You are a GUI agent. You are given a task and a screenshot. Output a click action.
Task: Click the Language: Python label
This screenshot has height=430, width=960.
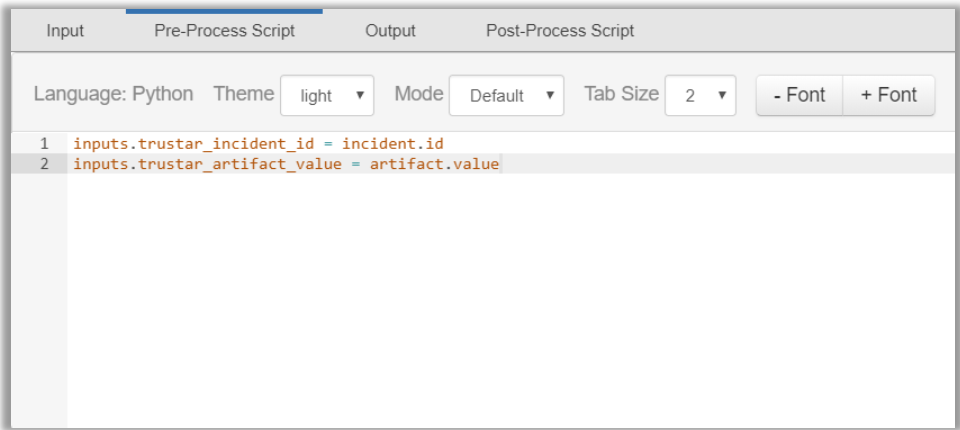click(113, 94)
